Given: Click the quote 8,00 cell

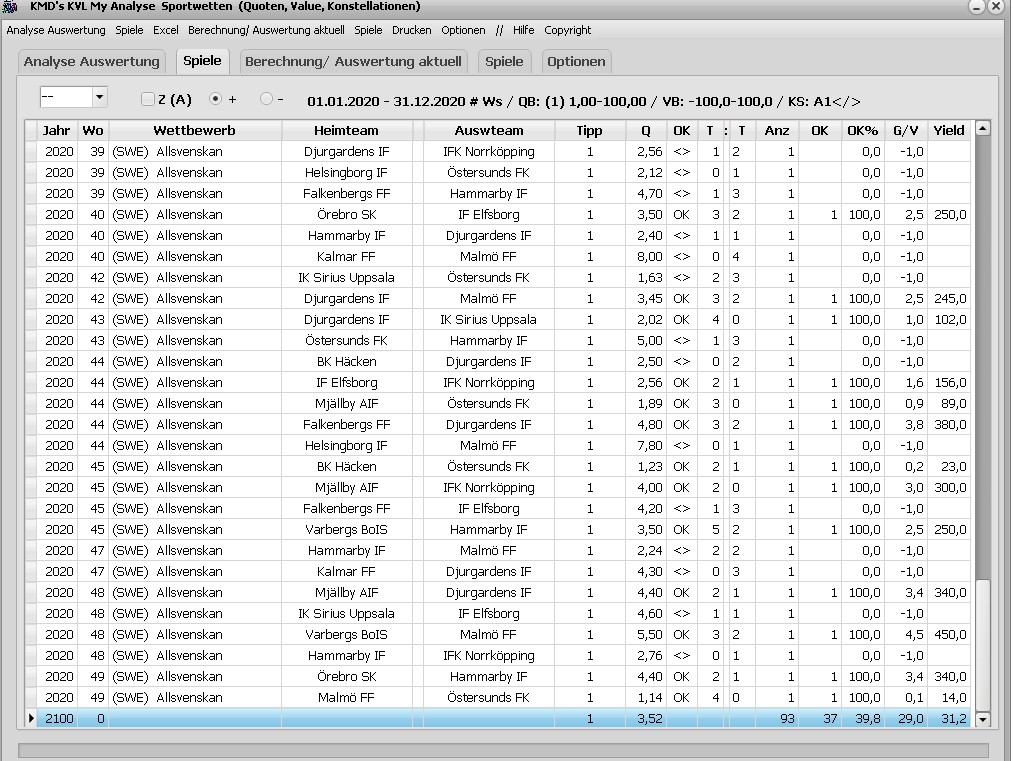Looking at the screenshot, I should click(646, 256).
